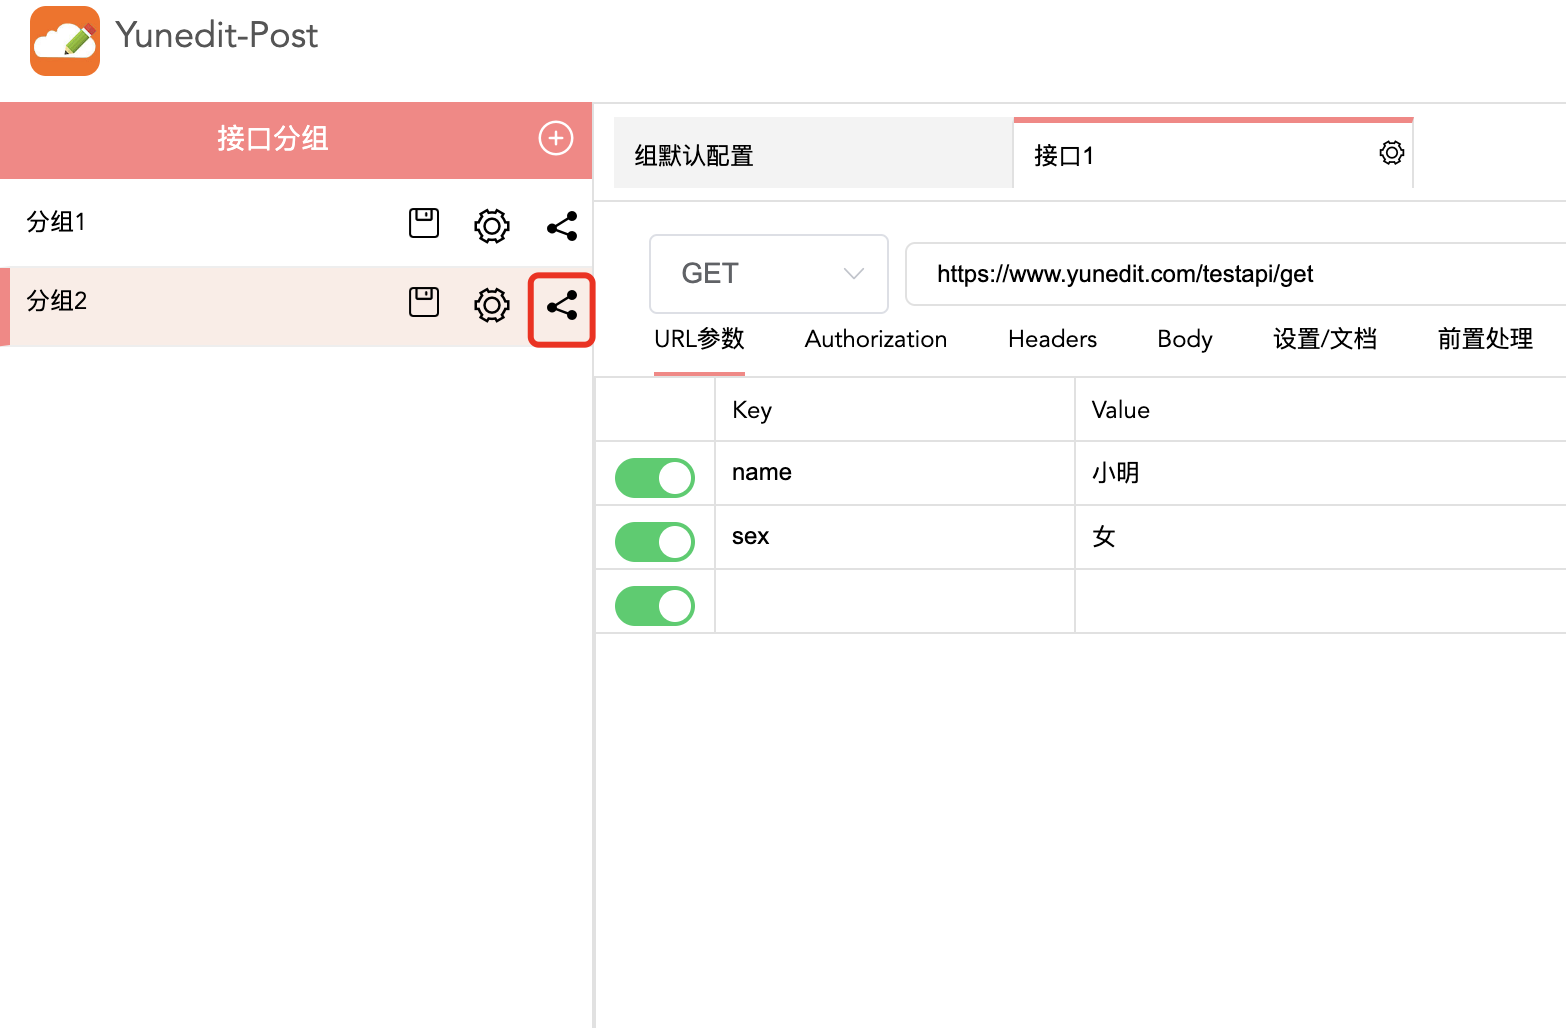Open the gear icon on 接口1 tab
Screen dimensions: 1566x1028
(1391, 153)
